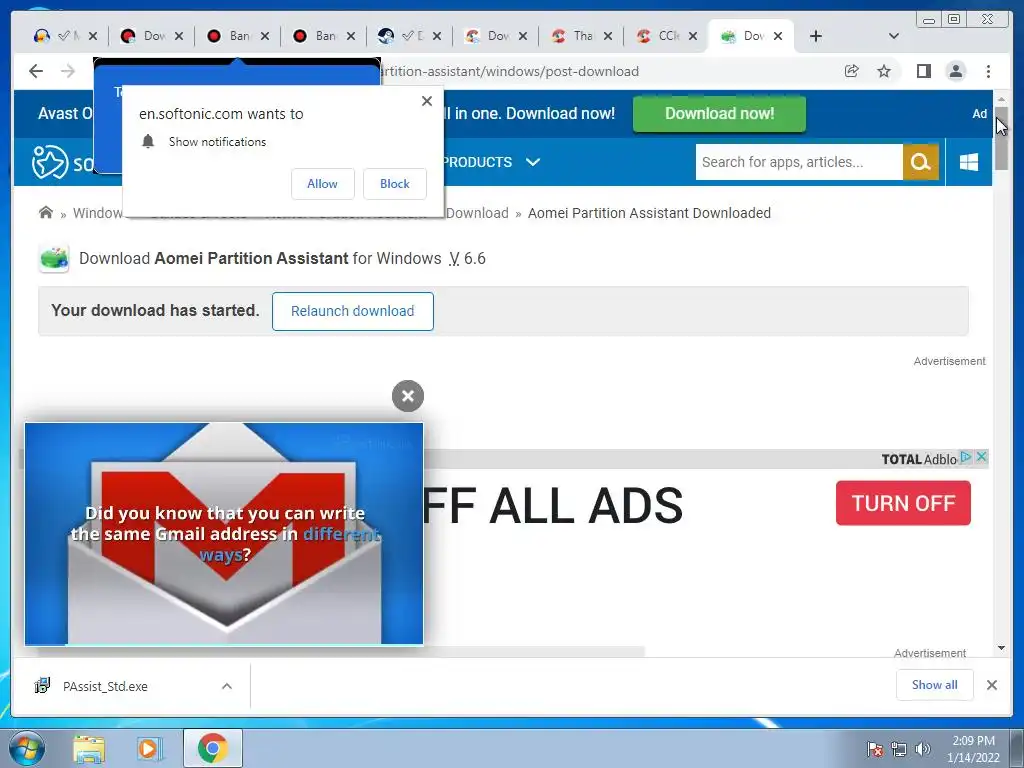Click the Chrome taskbar icon
Screen dimensions: 1024x768
pyautogui.click(x=212, y=748)
